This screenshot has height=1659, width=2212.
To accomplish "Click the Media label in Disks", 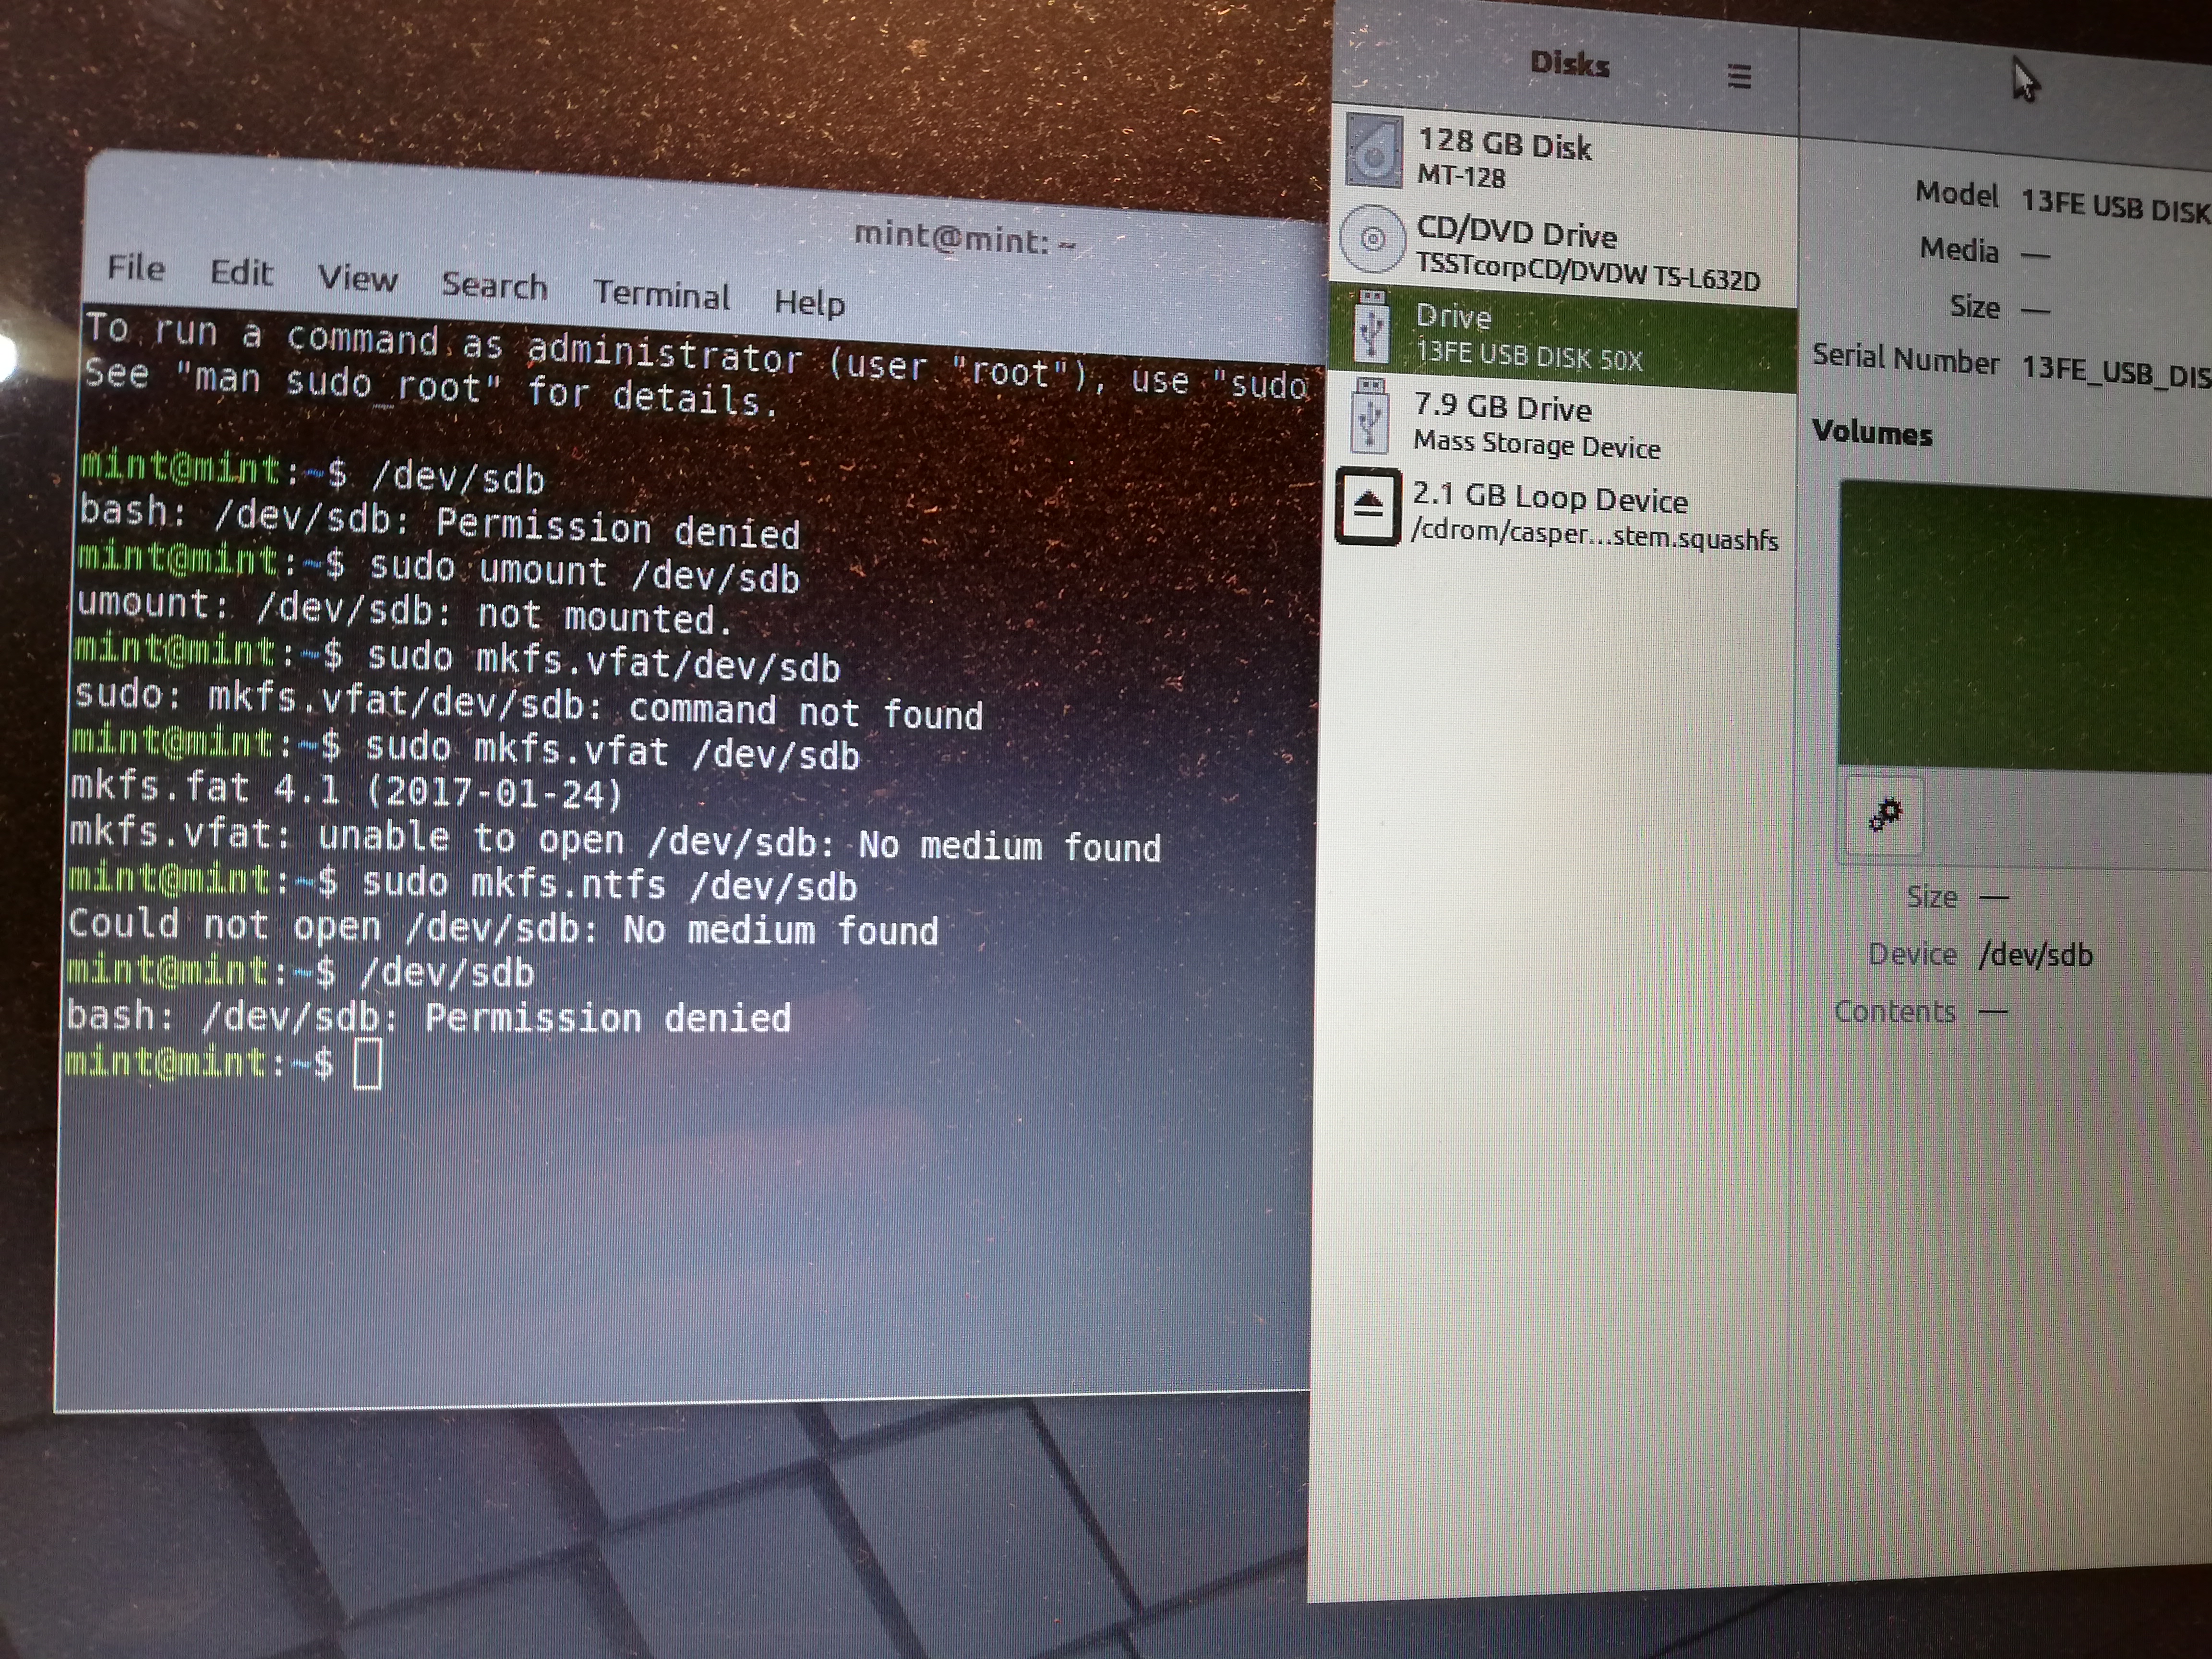I will 1959,249.
